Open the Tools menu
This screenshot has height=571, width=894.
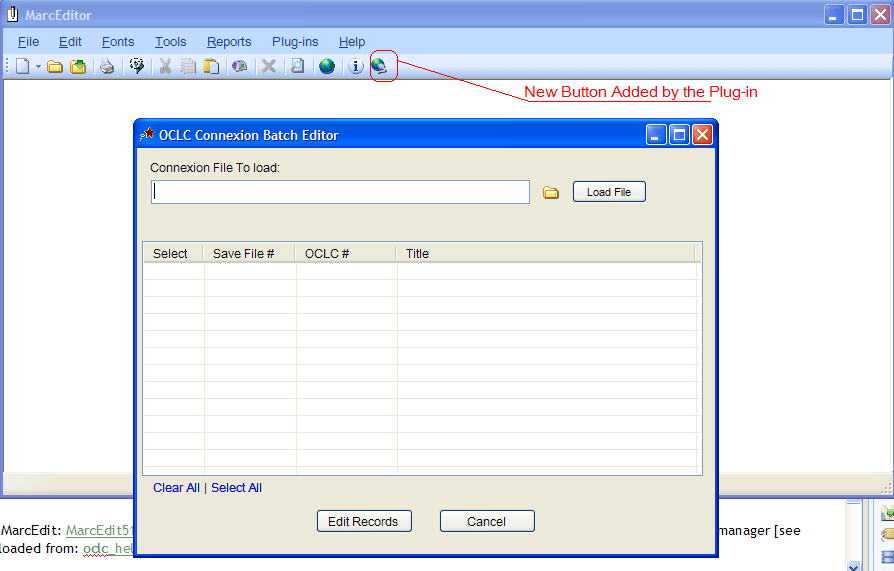170,42
